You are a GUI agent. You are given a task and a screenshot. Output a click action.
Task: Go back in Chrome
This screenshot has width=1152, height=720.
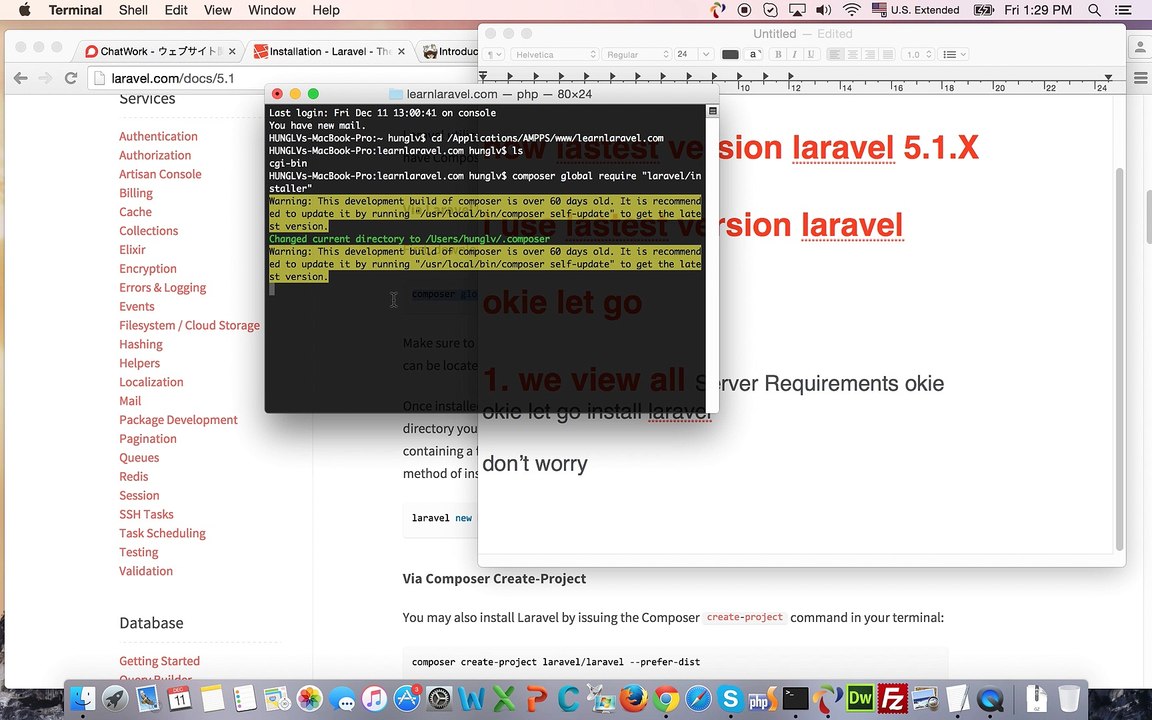point(21,78)
